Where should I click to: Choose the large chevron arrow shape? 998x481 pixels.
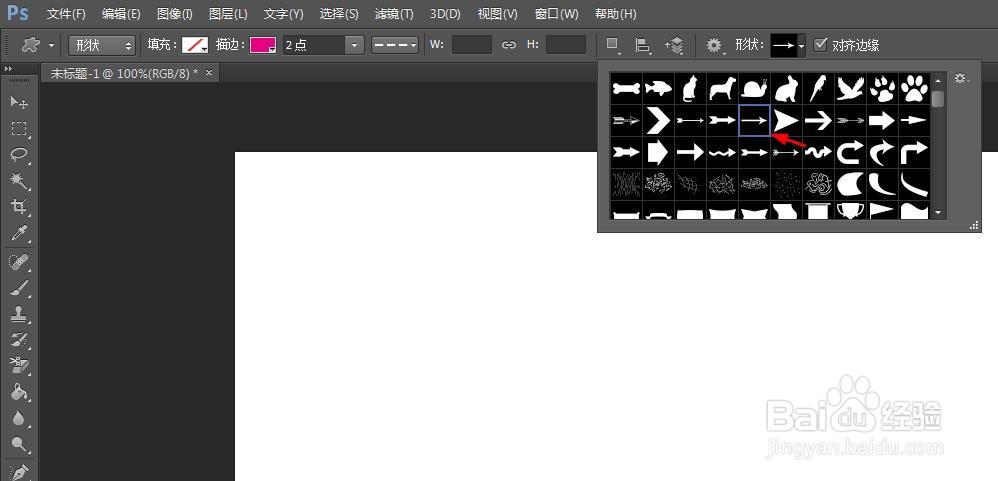tap(659, 120)
